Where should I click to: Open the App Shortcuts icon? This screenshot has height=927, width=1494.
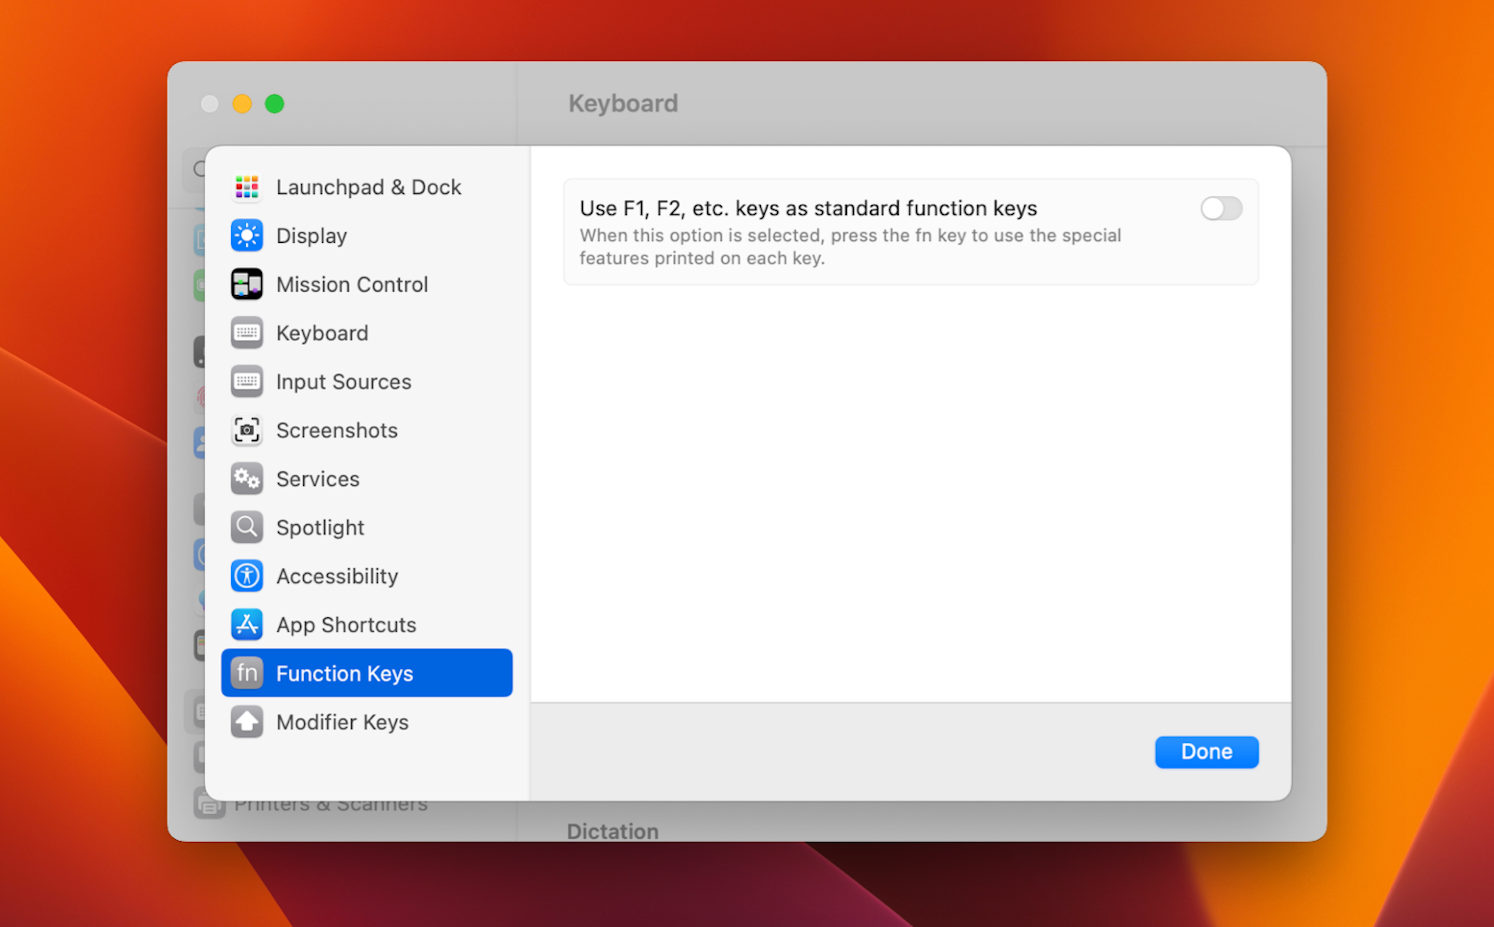pyautogui.click(x=246, y=624)
